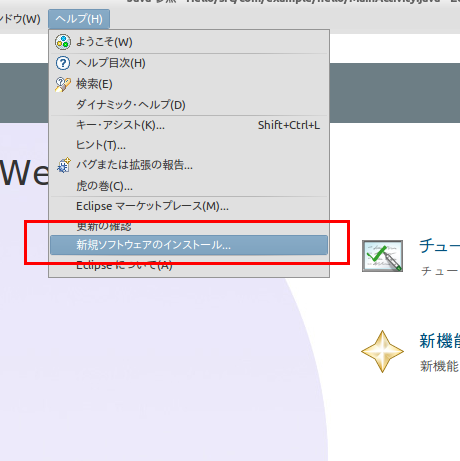460x461 pixels.
Task: Select Eclipse について(A) entry
Action: tap(189, 266)
